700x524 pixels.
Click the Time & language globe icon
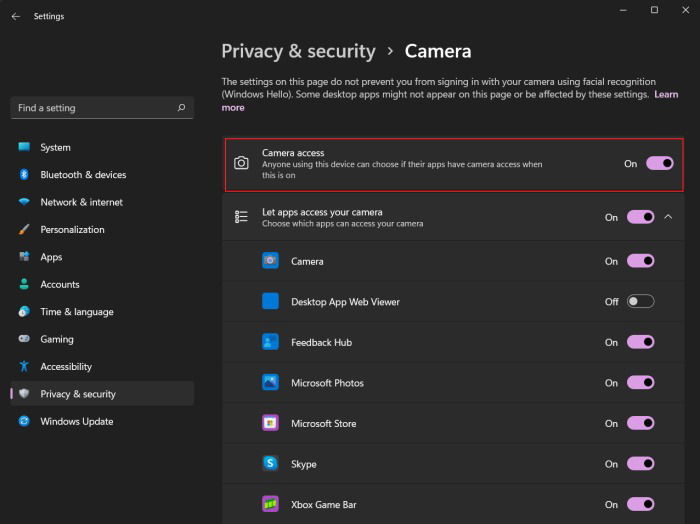(24, 312)
